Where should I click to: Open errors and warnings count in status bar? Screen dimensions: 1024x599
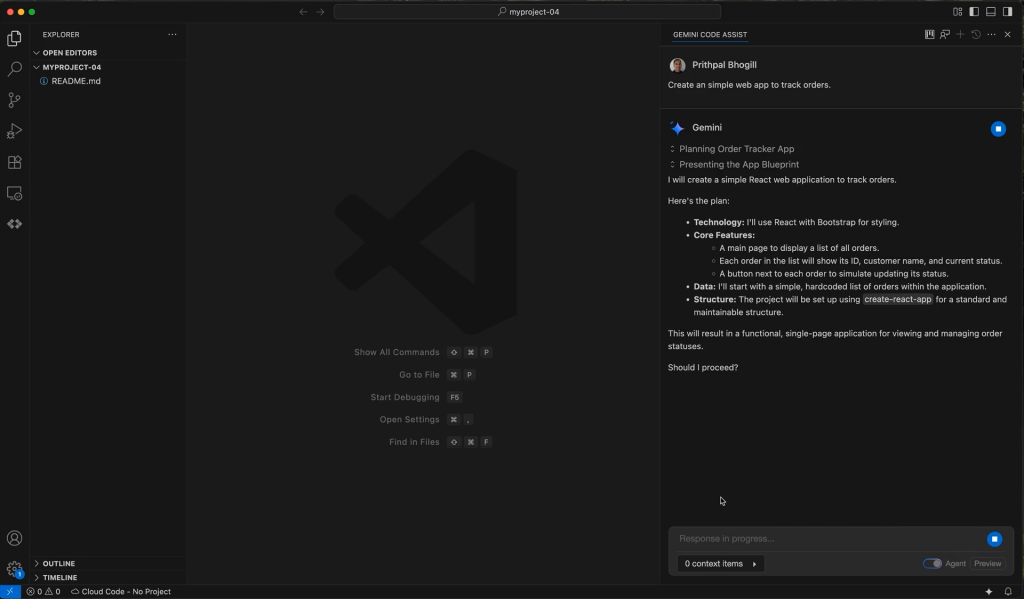tap(43, 592)
